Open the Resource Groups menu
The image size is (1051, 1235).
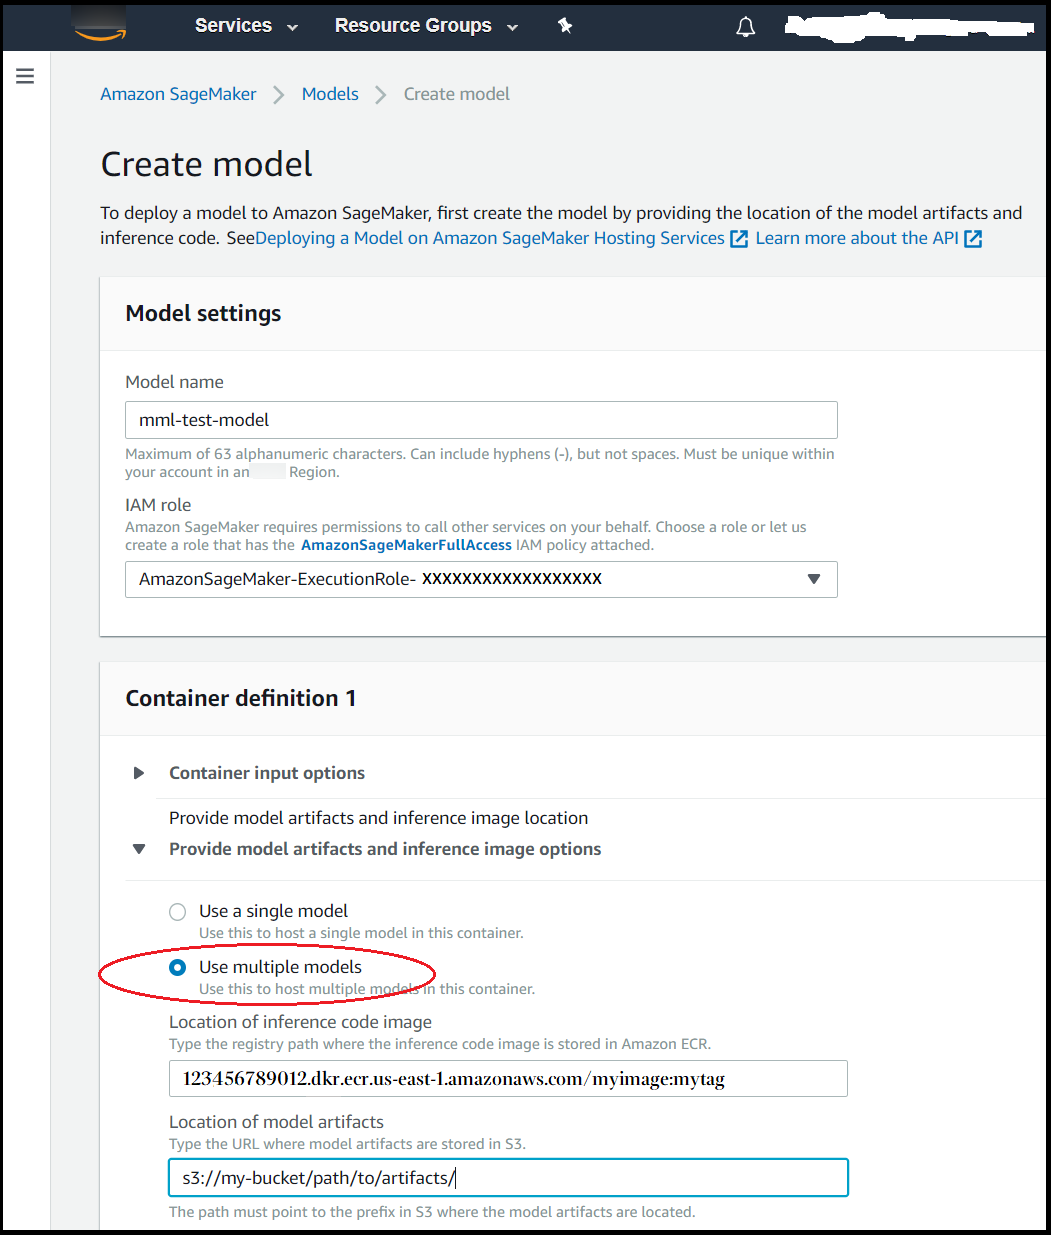[x=426, y=26]
